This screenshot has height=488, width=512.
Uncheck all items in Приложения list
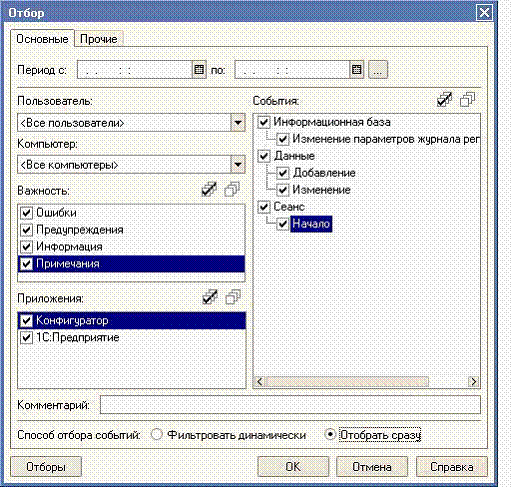tap(233, 297)
